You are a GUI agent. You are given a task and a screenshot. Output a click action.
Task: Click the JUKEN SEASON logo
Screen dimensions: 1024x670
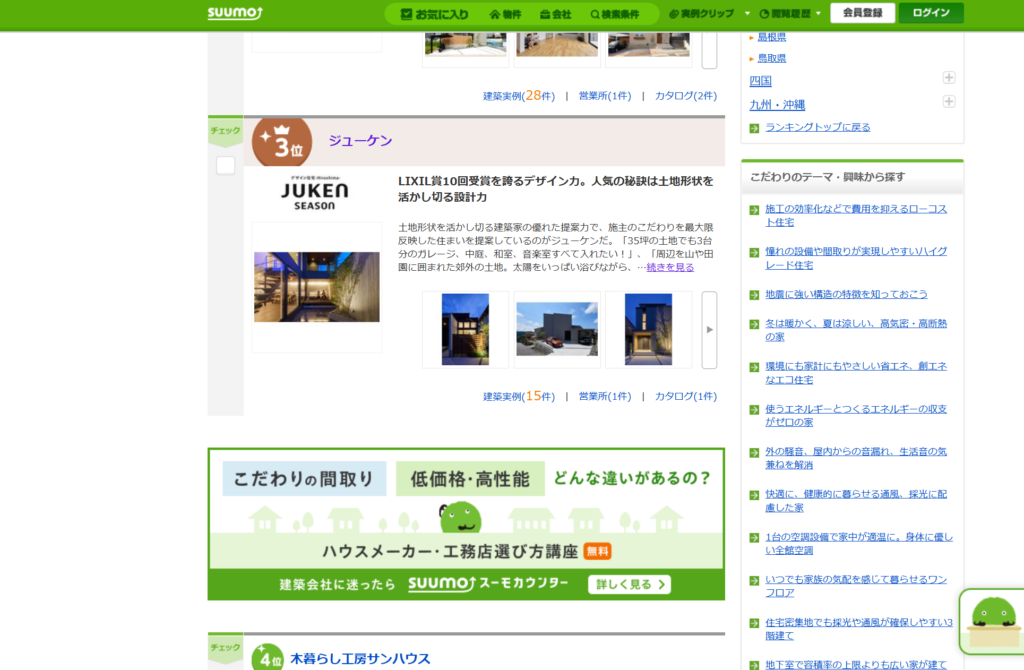[315, 193]
